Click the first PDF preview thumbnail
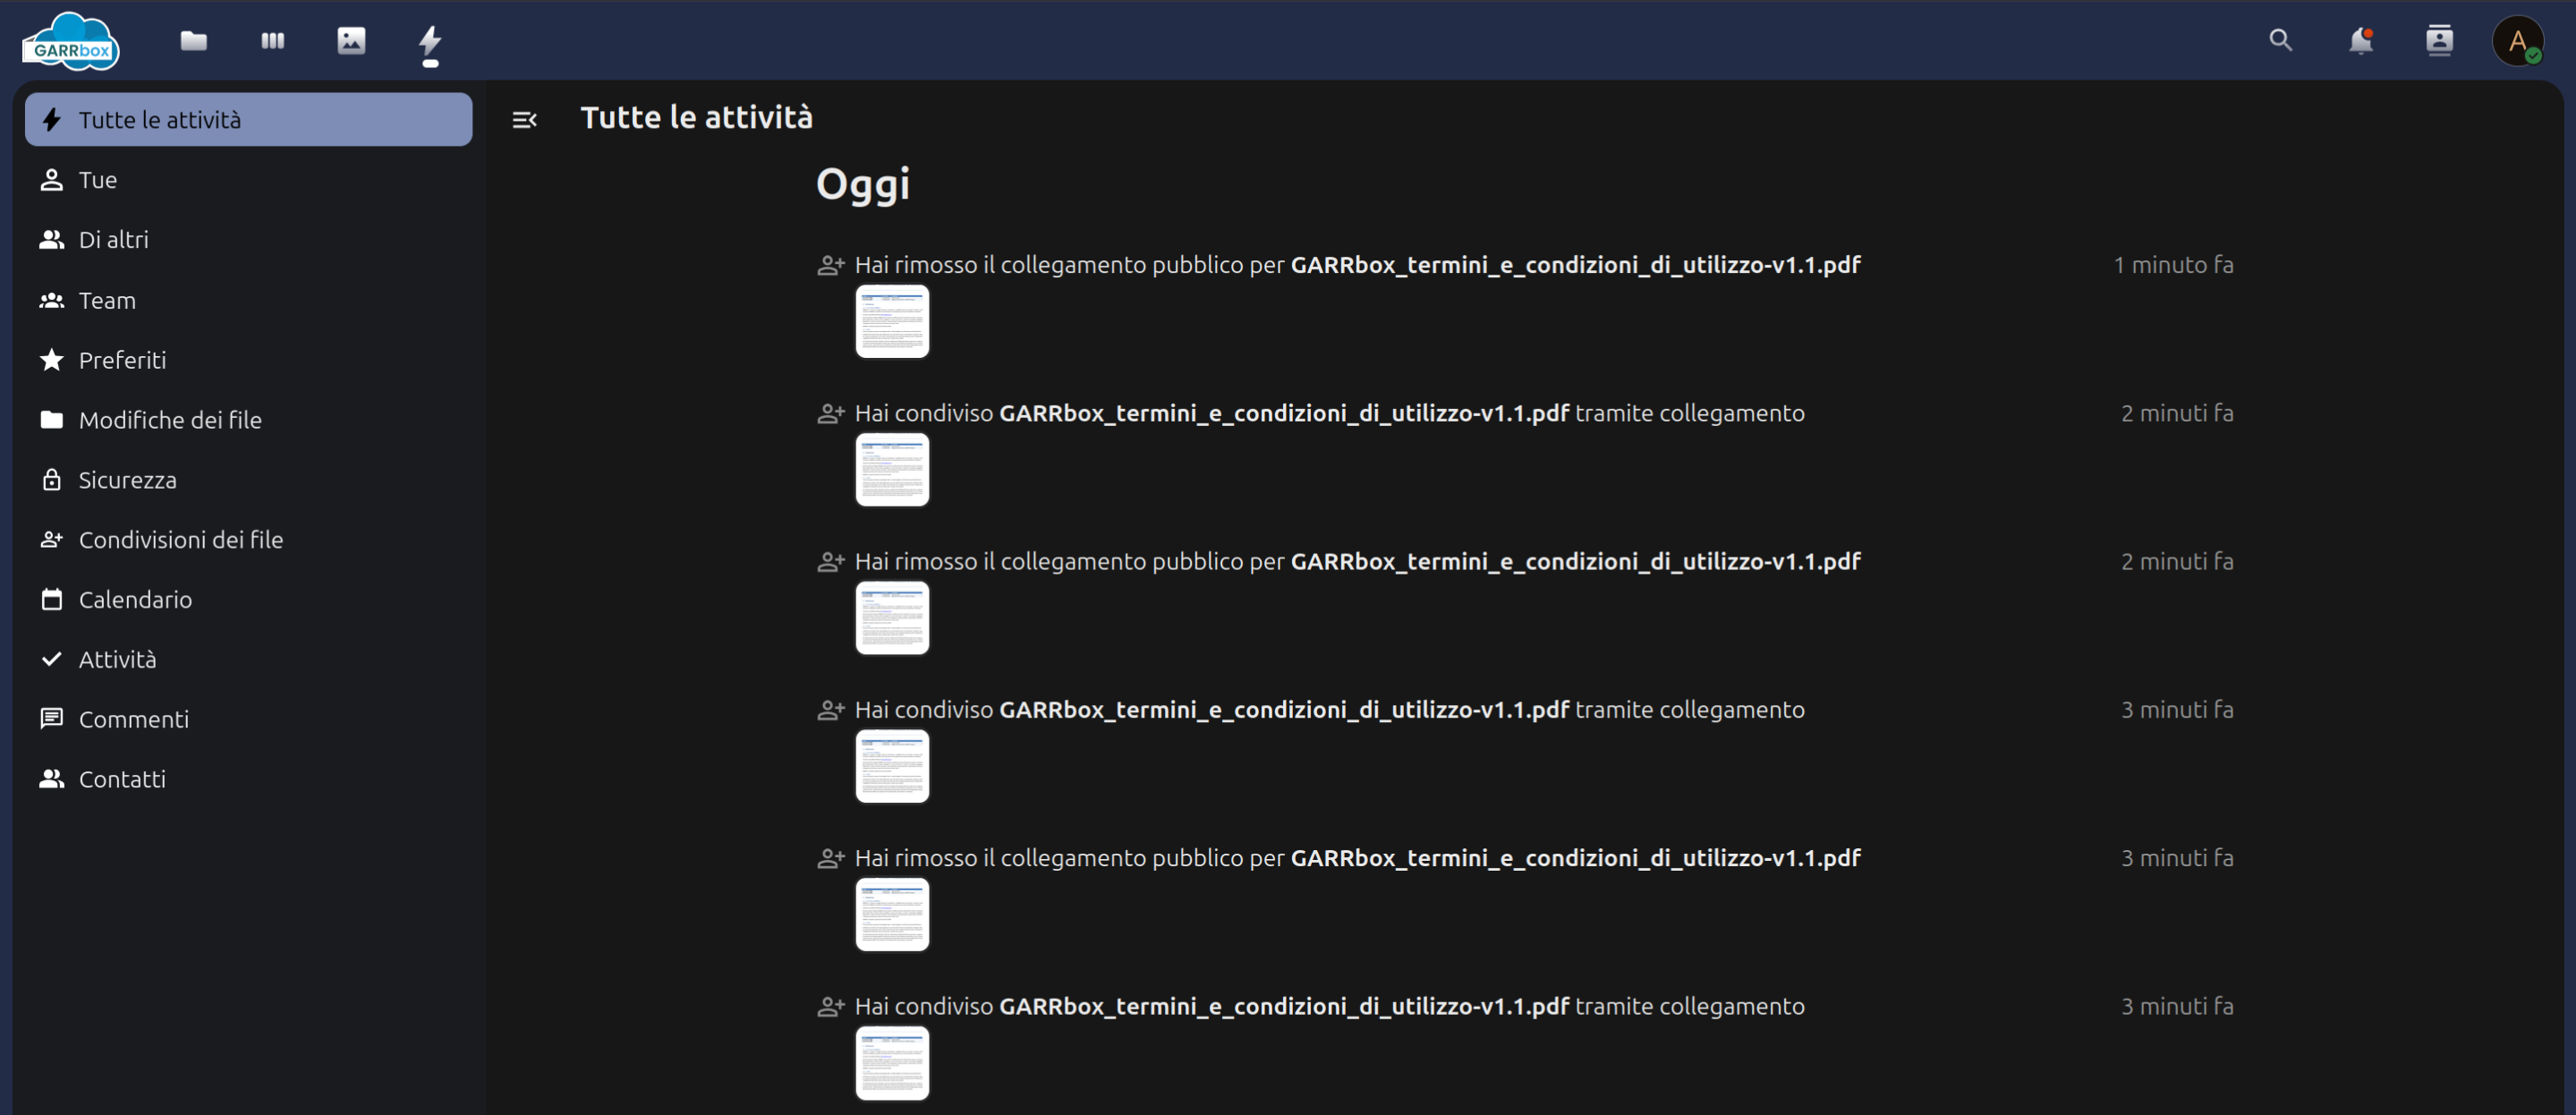The width and height of the screenshot is (2576, 1115). click(x=891, y=321)
